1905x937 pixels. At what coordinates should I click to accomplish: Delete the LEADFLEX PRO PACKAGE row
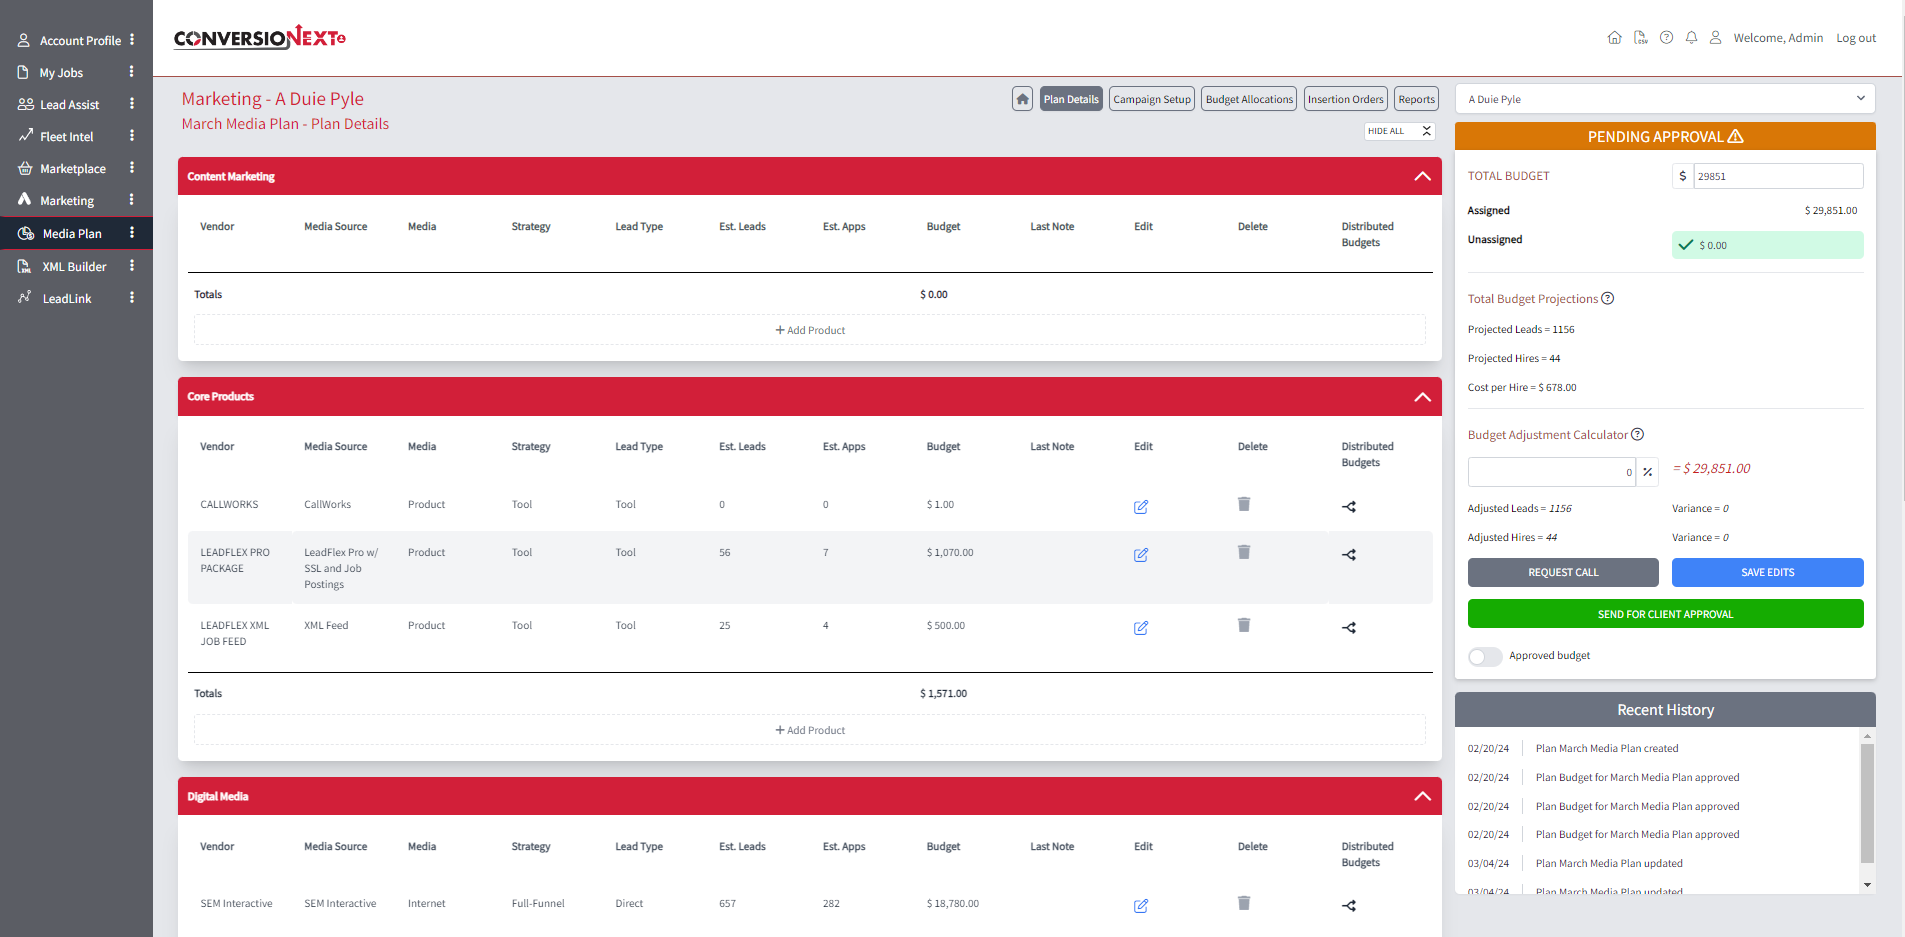tap(1244, 552)
